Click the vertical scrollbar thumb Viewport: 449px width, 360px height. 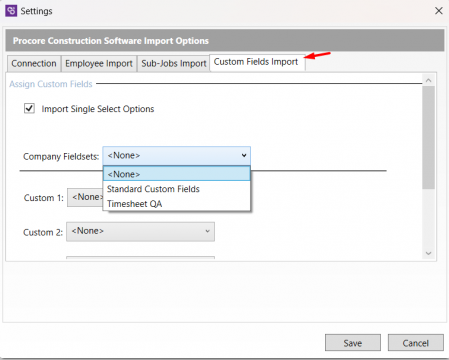[x=429, y=137]
